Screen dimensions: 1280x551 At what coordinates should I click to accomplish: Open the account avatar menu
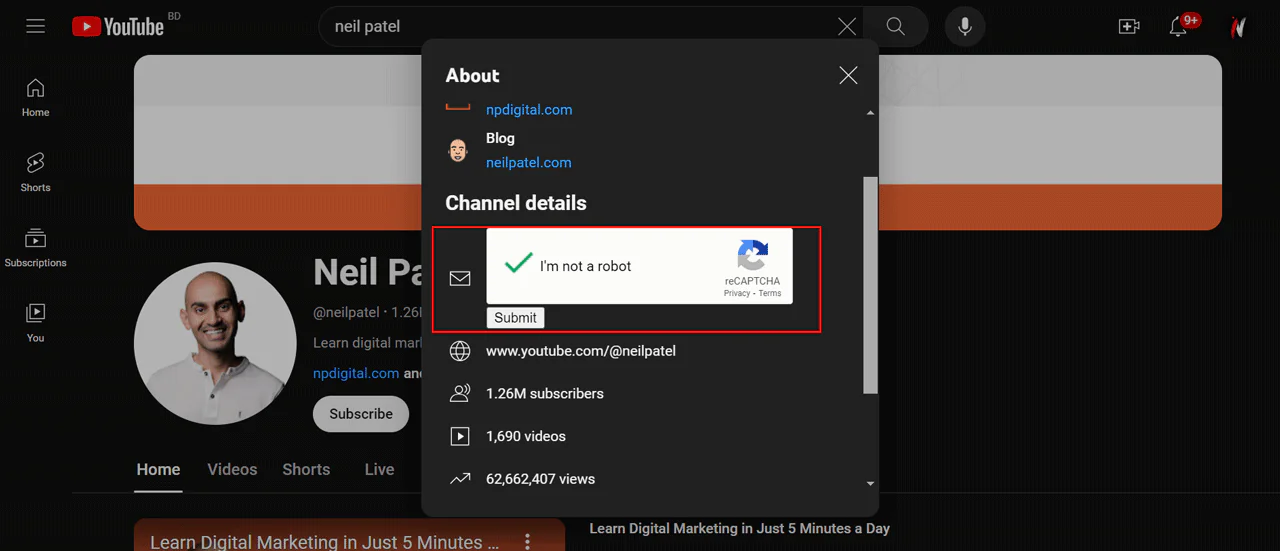[x=1238, y=27]
